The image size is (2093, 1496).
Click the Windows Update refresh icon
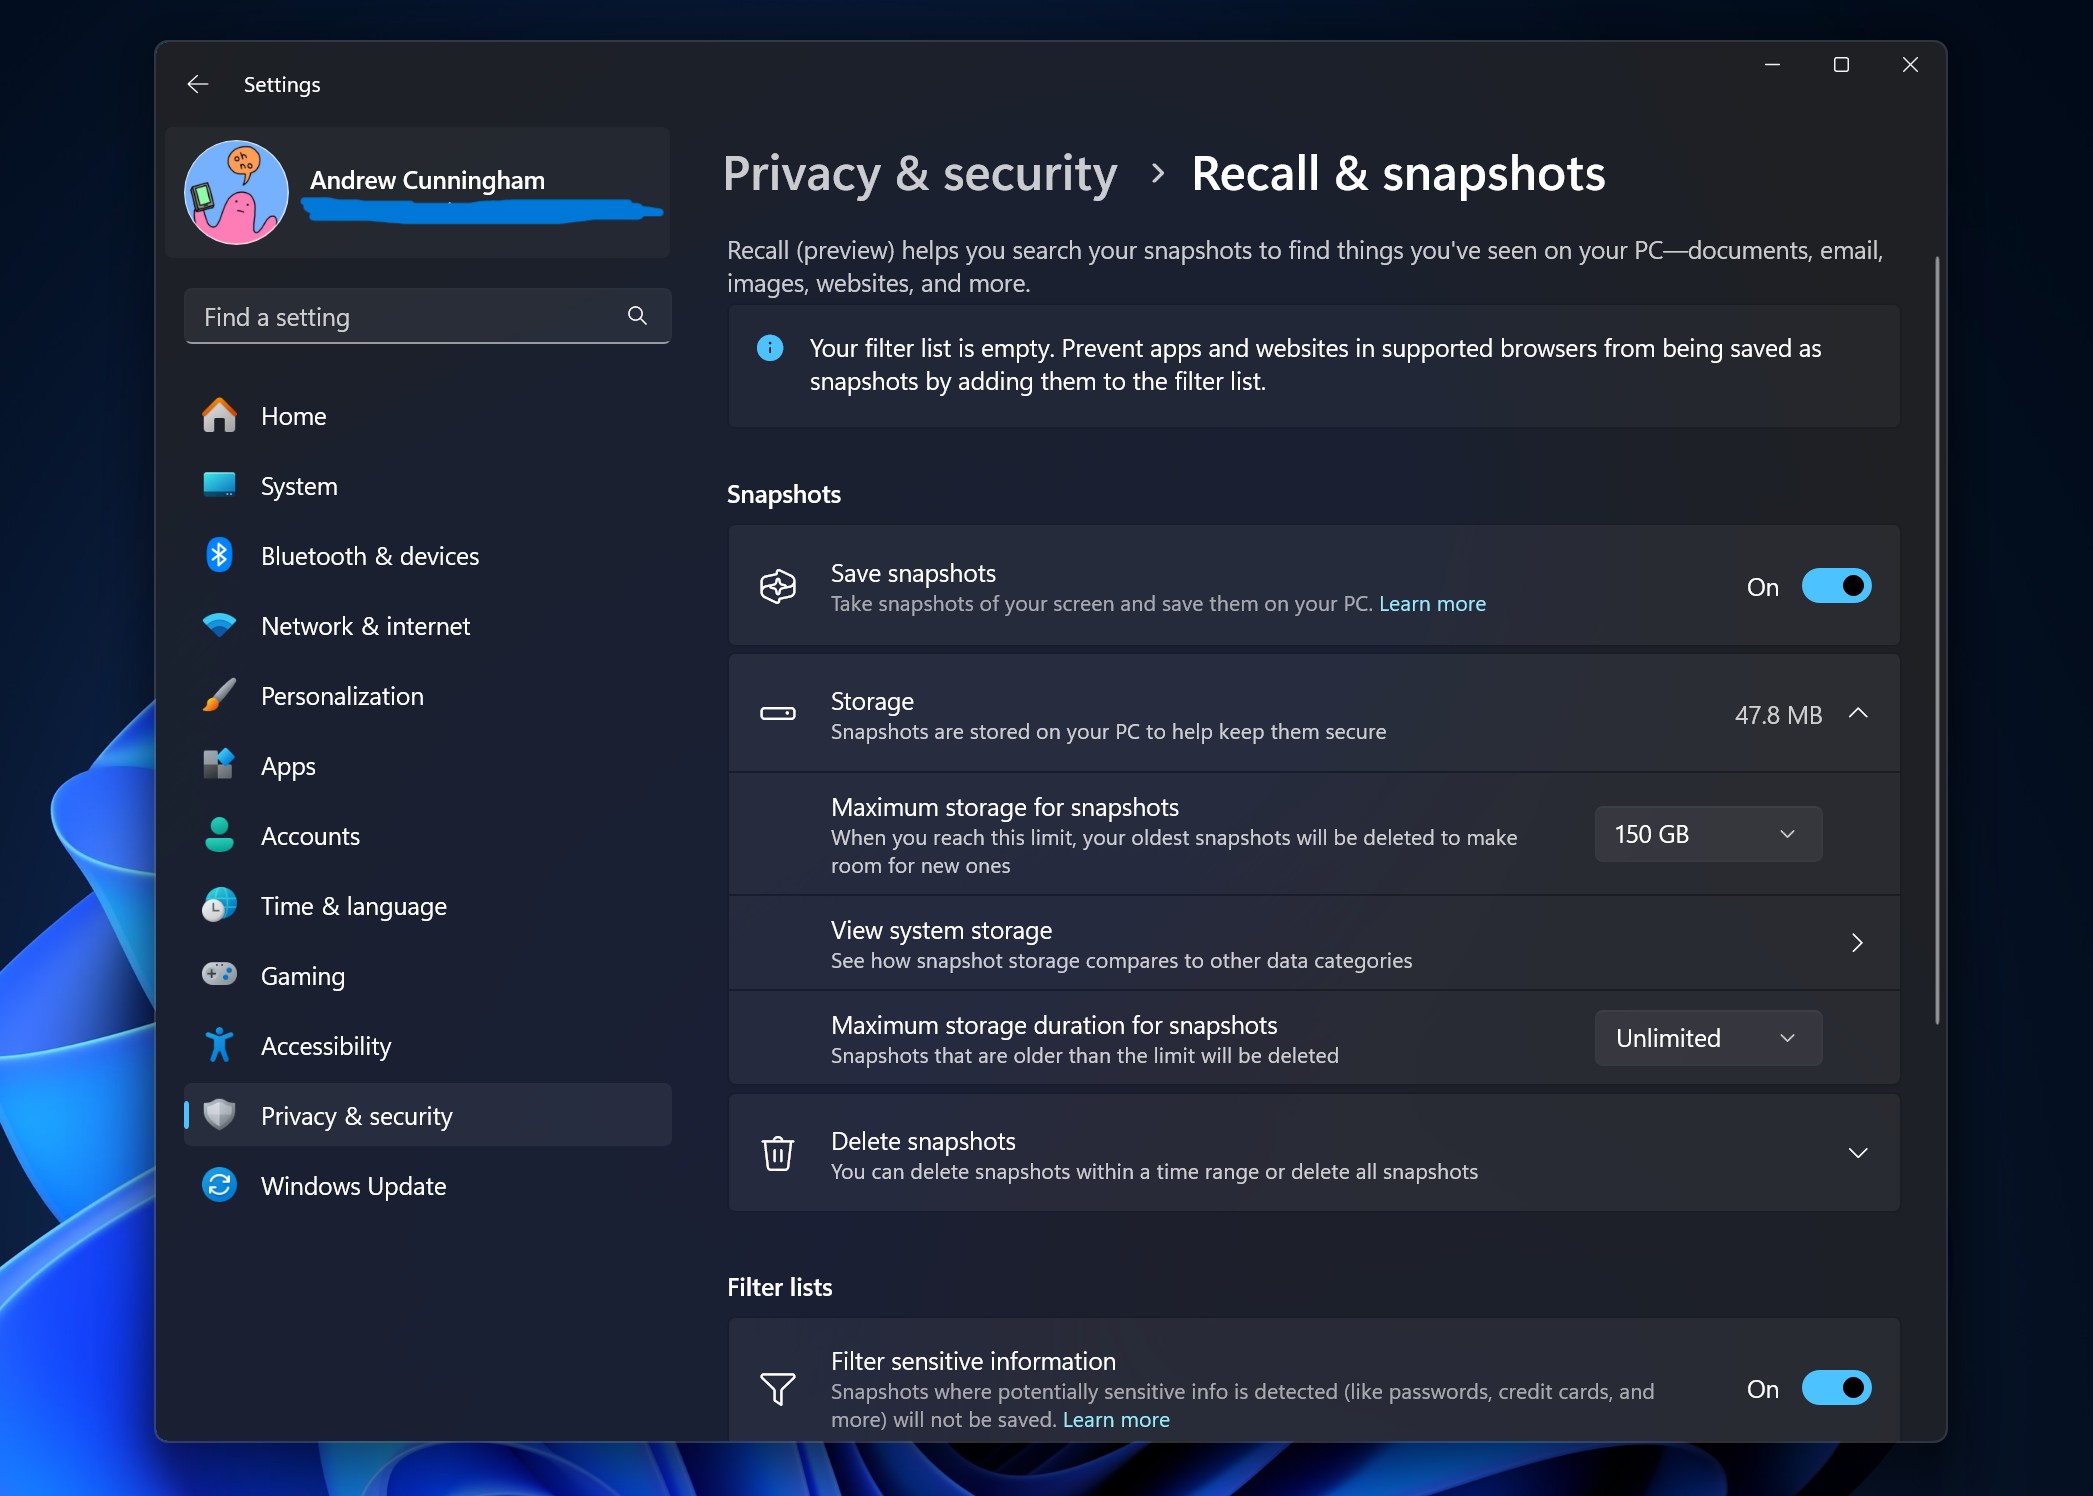(x=219, y=1185)
